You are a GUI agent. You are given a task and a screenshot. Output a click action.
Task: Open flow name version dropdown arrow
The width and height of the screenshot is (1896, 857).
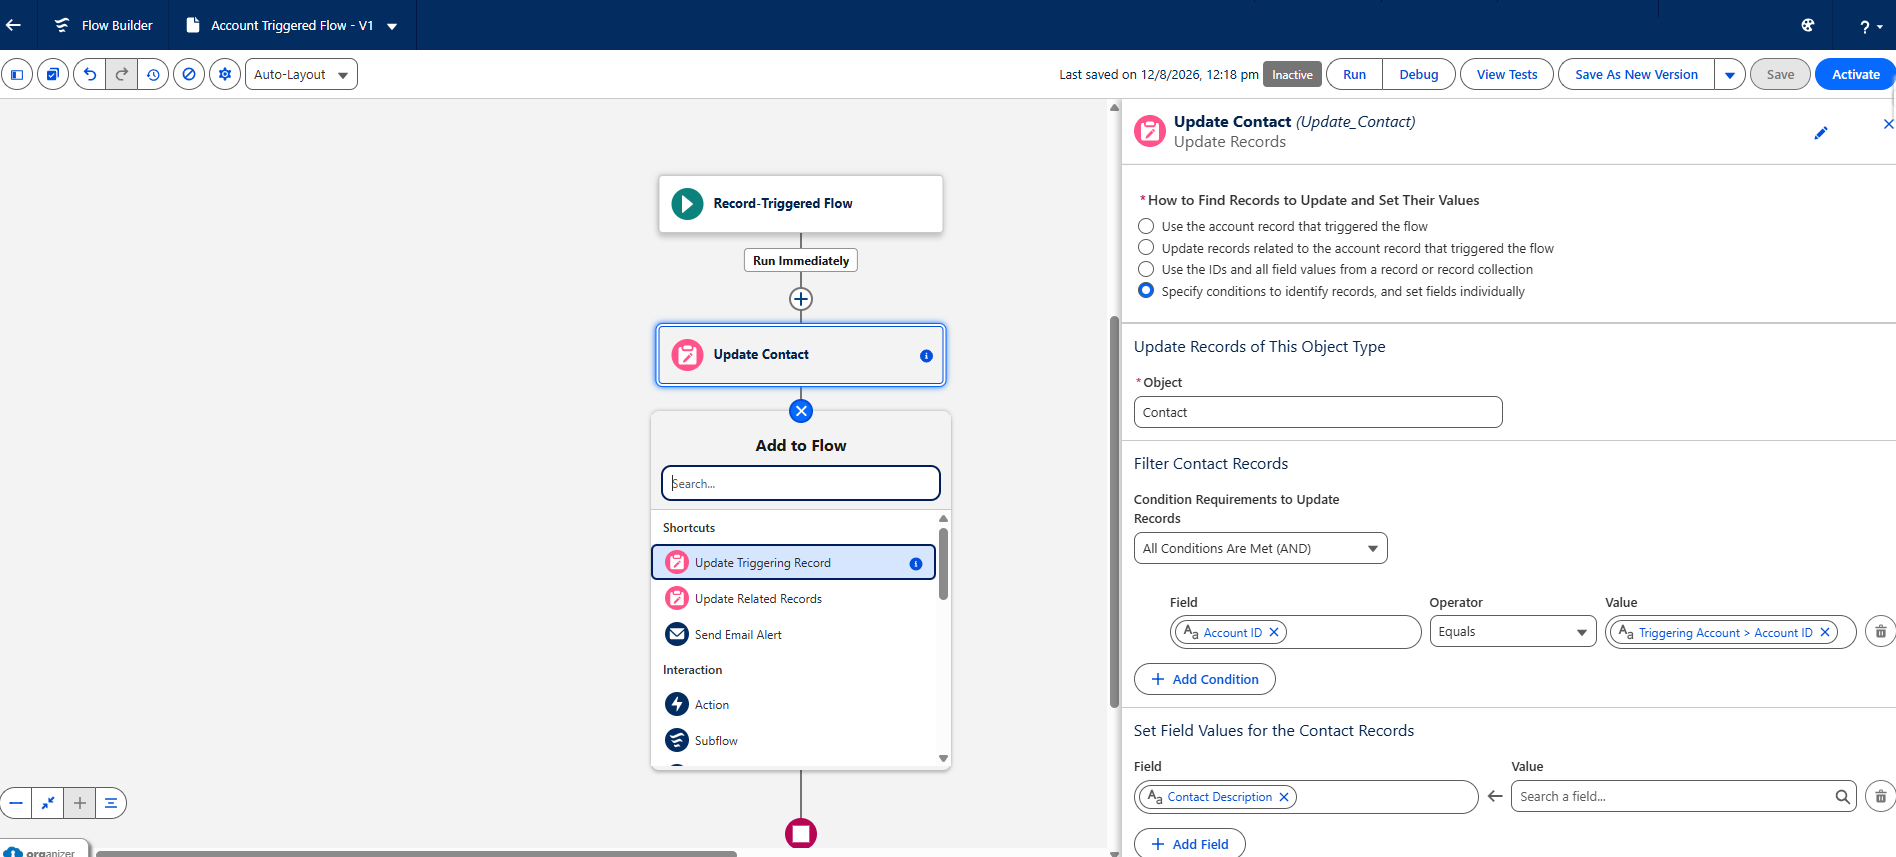click(392, 26)
